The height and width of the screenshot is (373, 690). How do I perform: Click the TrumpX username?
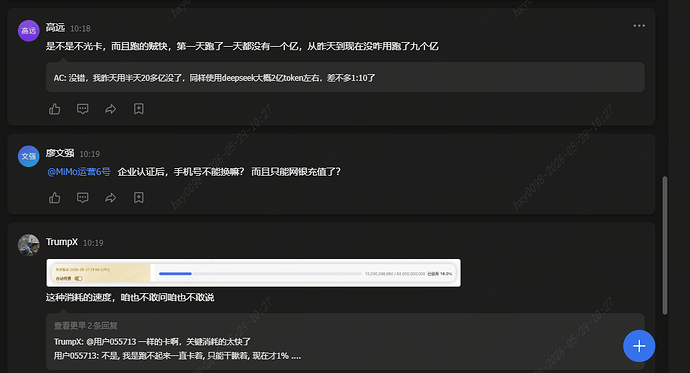click(62, 242)
